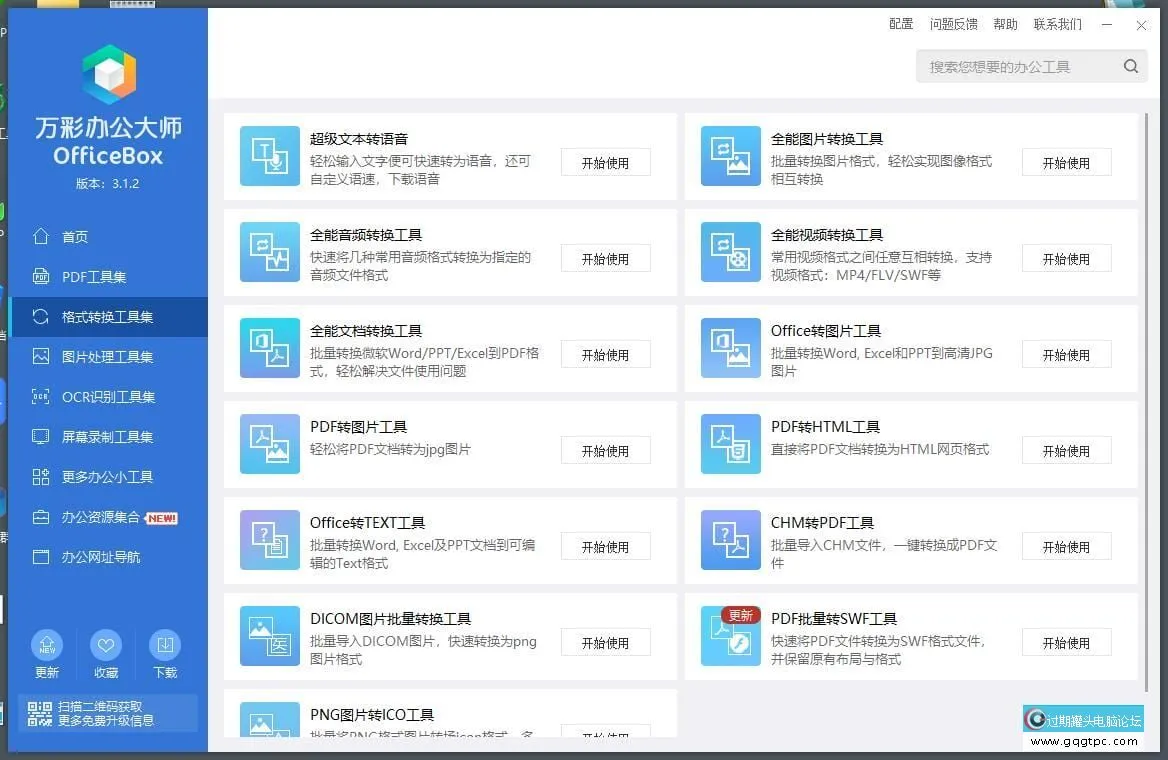Click the 全能音频转换工具 icon
Viewport: 1168px width, 760px height.
click(270, 252)
